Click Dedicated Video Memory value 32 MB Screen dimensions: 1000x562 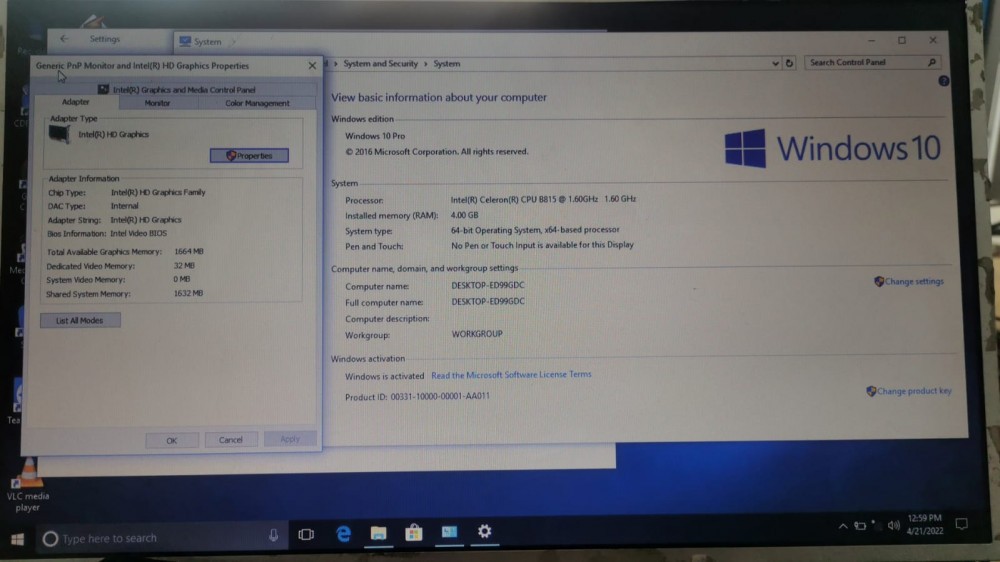pyautogui.click(x=184, y=265)
